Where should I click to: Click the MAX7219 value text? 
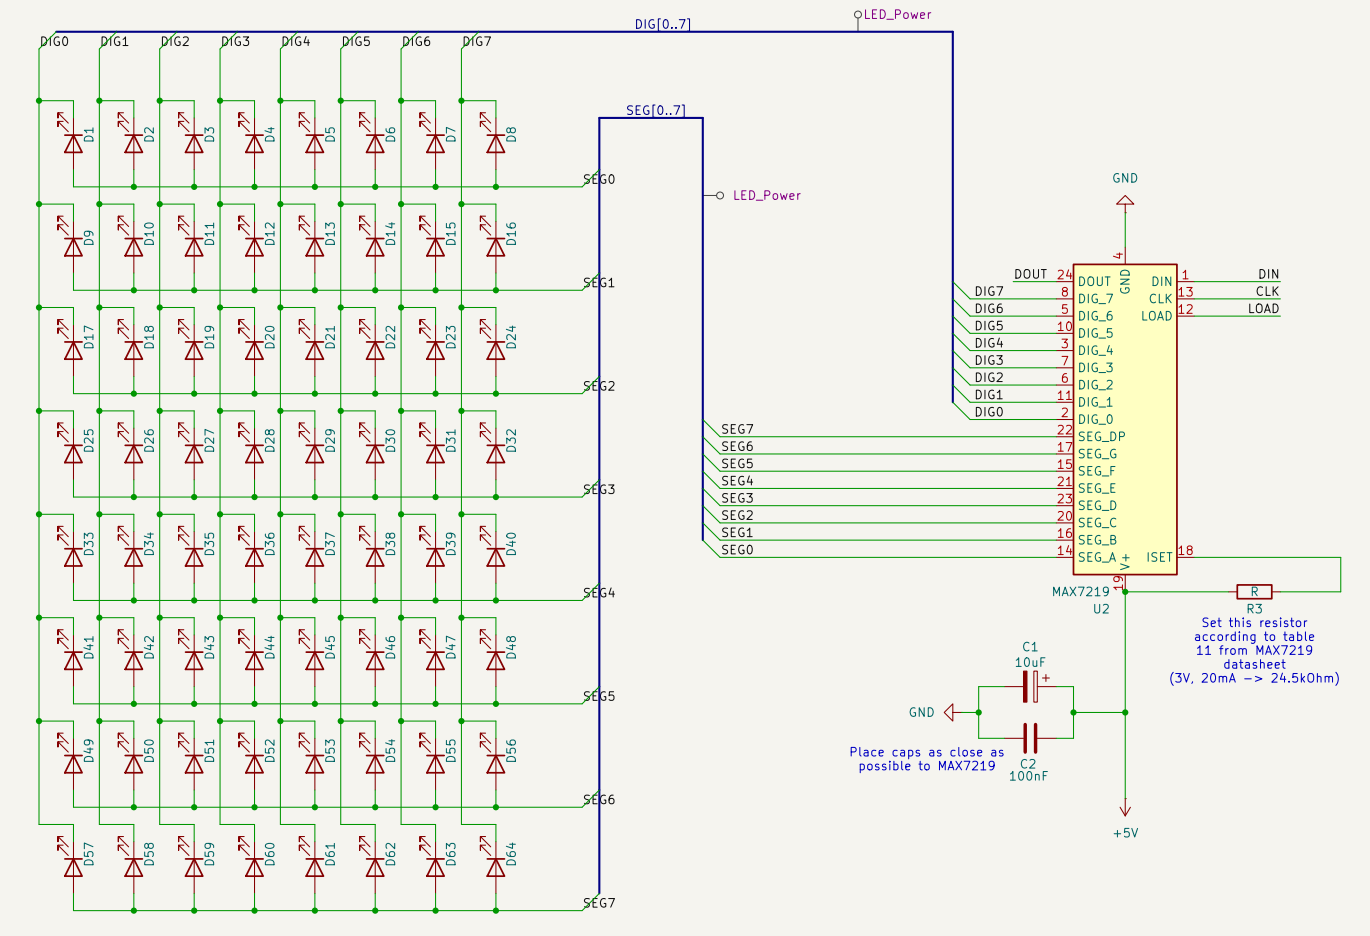point(1081,591)
